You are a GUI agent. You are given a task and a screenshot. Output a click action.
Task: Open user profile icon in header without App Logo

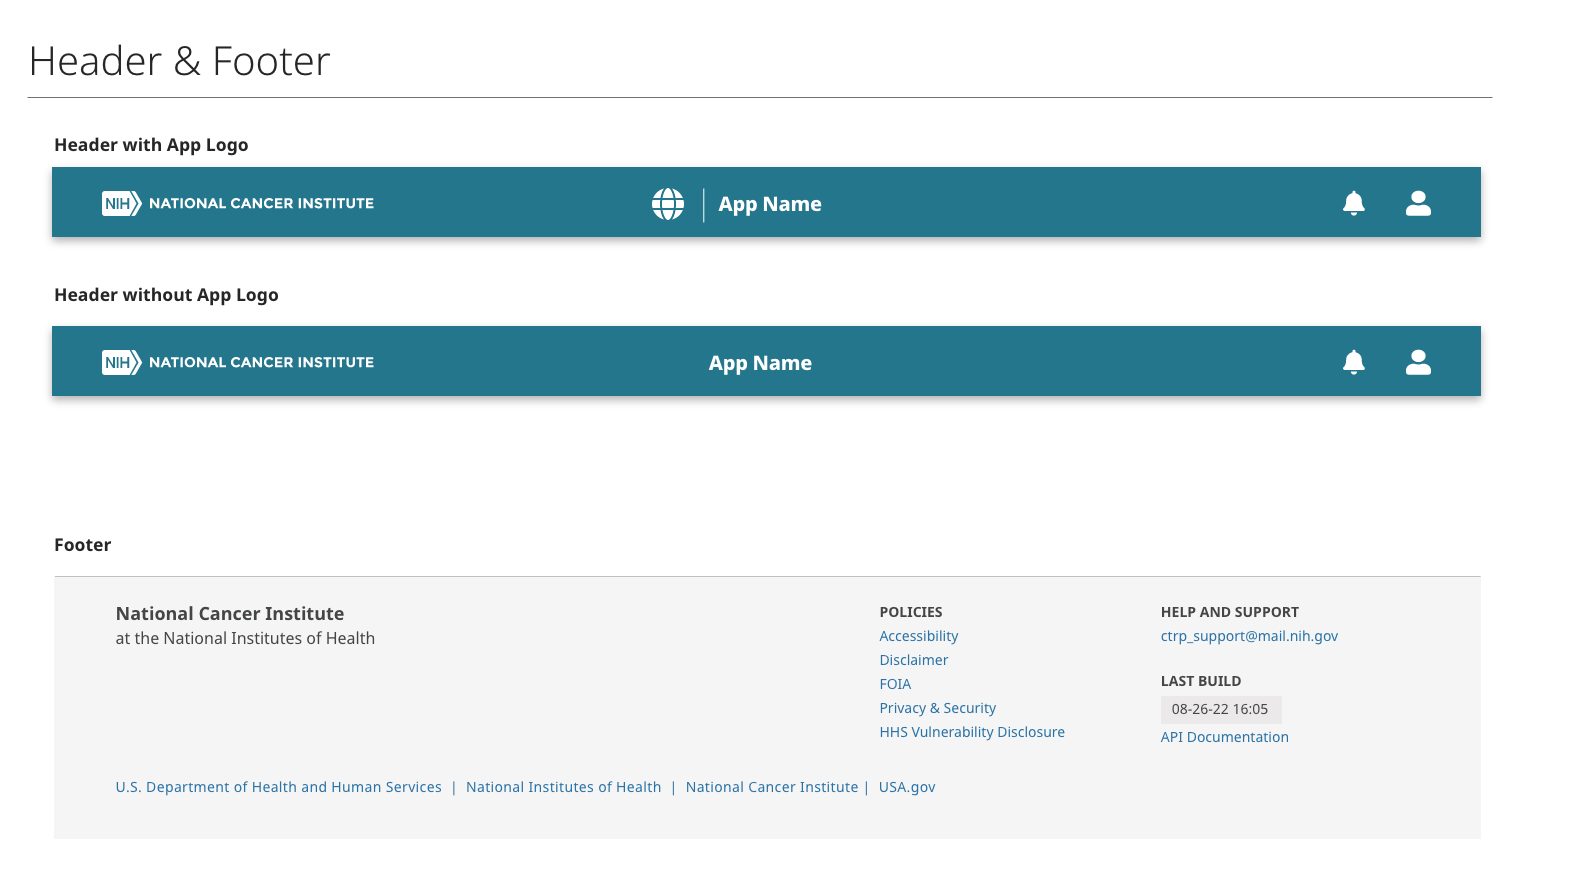pos(1418,362)
